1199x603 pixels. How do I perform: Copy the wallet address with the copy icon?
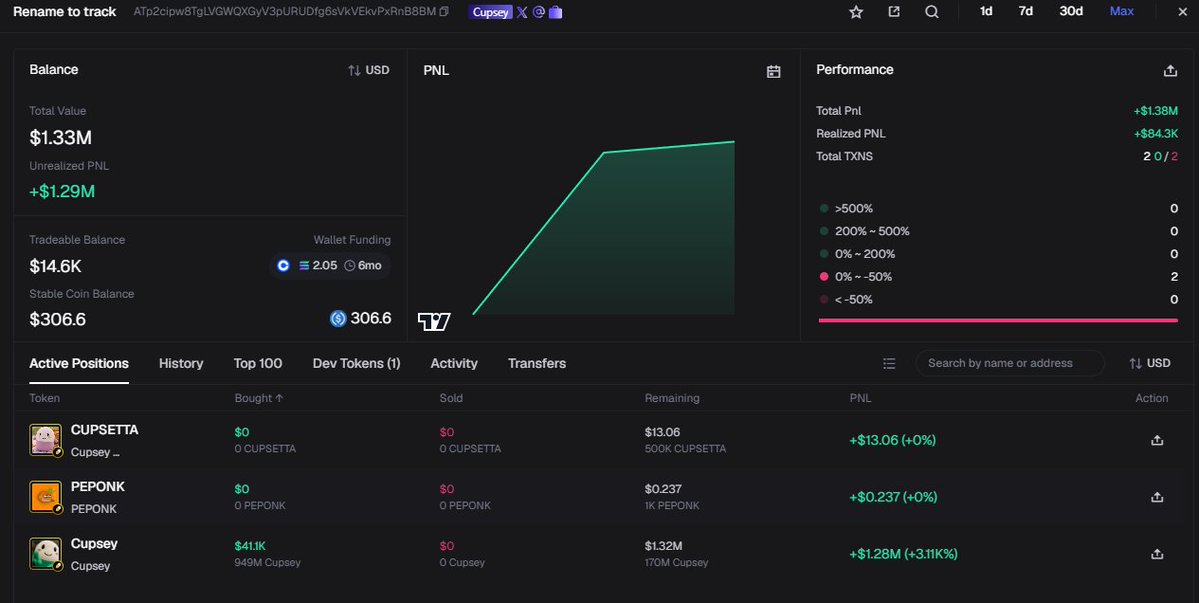pyautogui.click(x=444, y=11)
